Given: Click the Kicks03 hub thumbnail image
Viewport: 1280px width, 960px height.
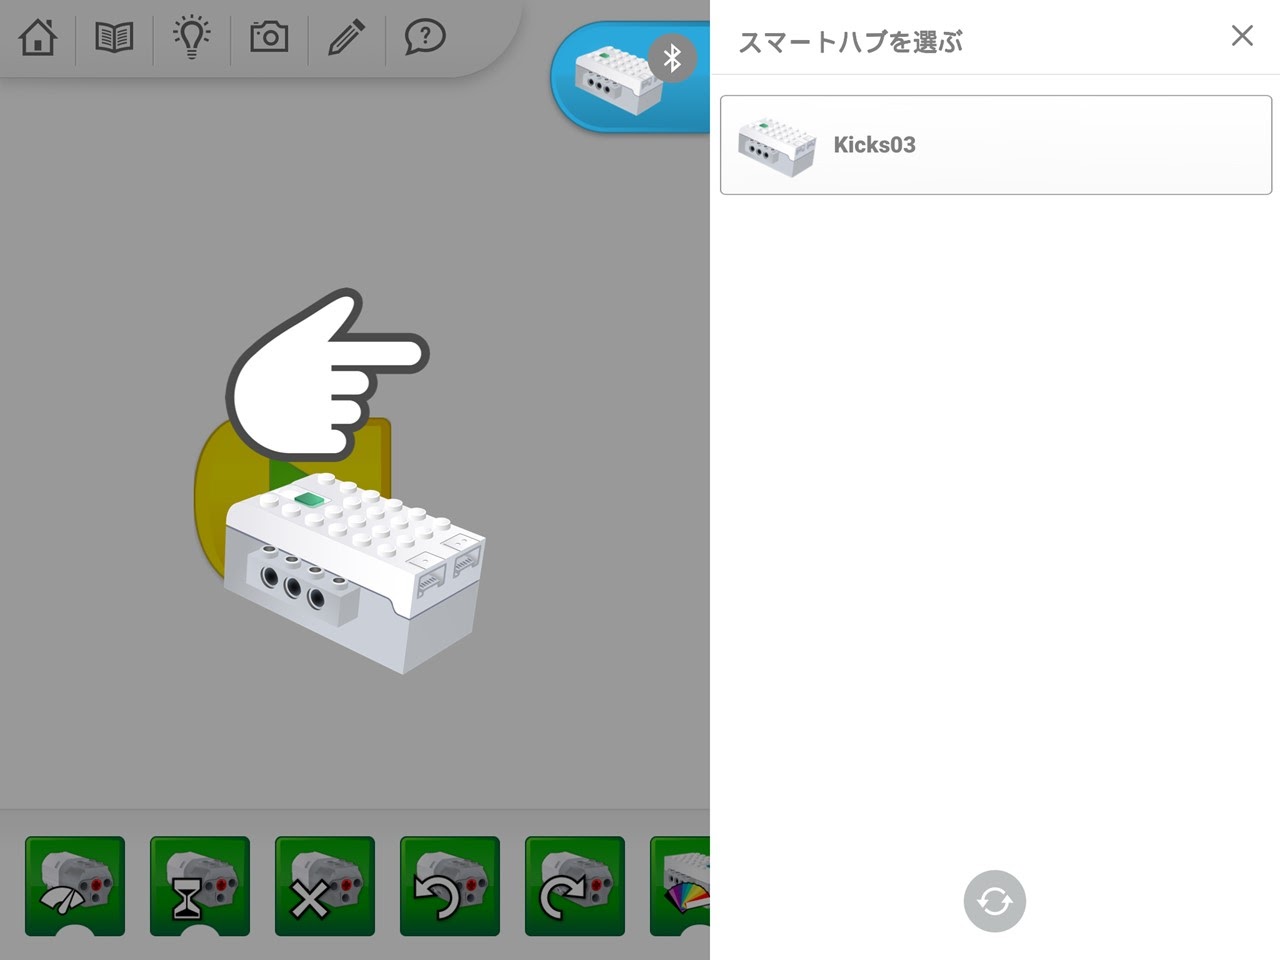Looking at the screenshot, I should coord(776,146).
